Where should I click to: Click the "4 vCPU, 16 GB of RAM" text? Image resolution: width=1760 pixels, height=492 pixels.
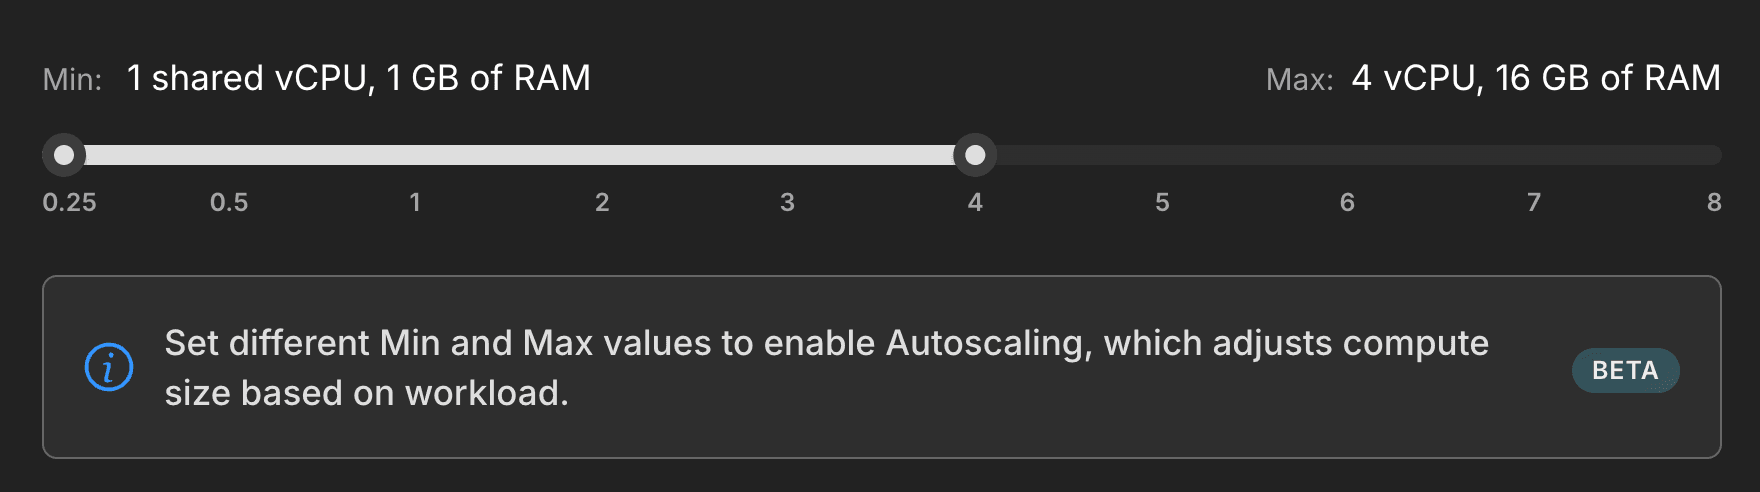[1536, 78]
